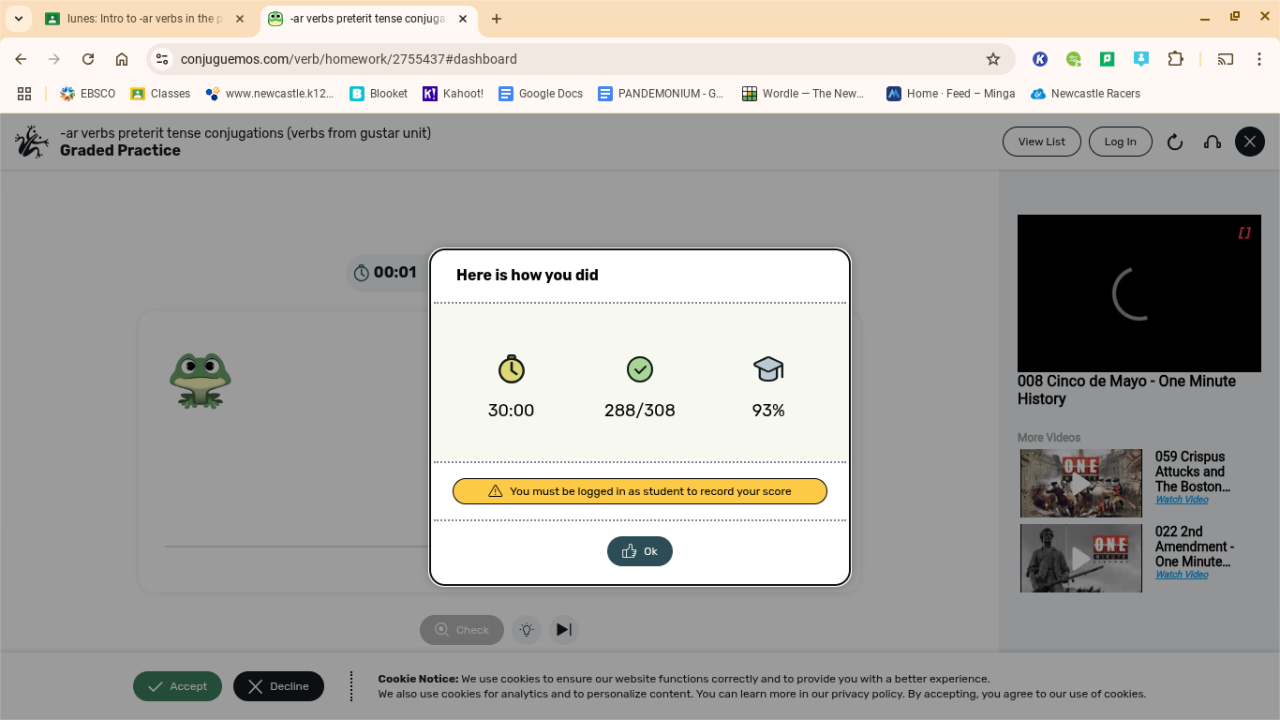The image size is (1280, 720).
Task: Click the skip-to-next icon beside the hint
Action: [564, 630]
